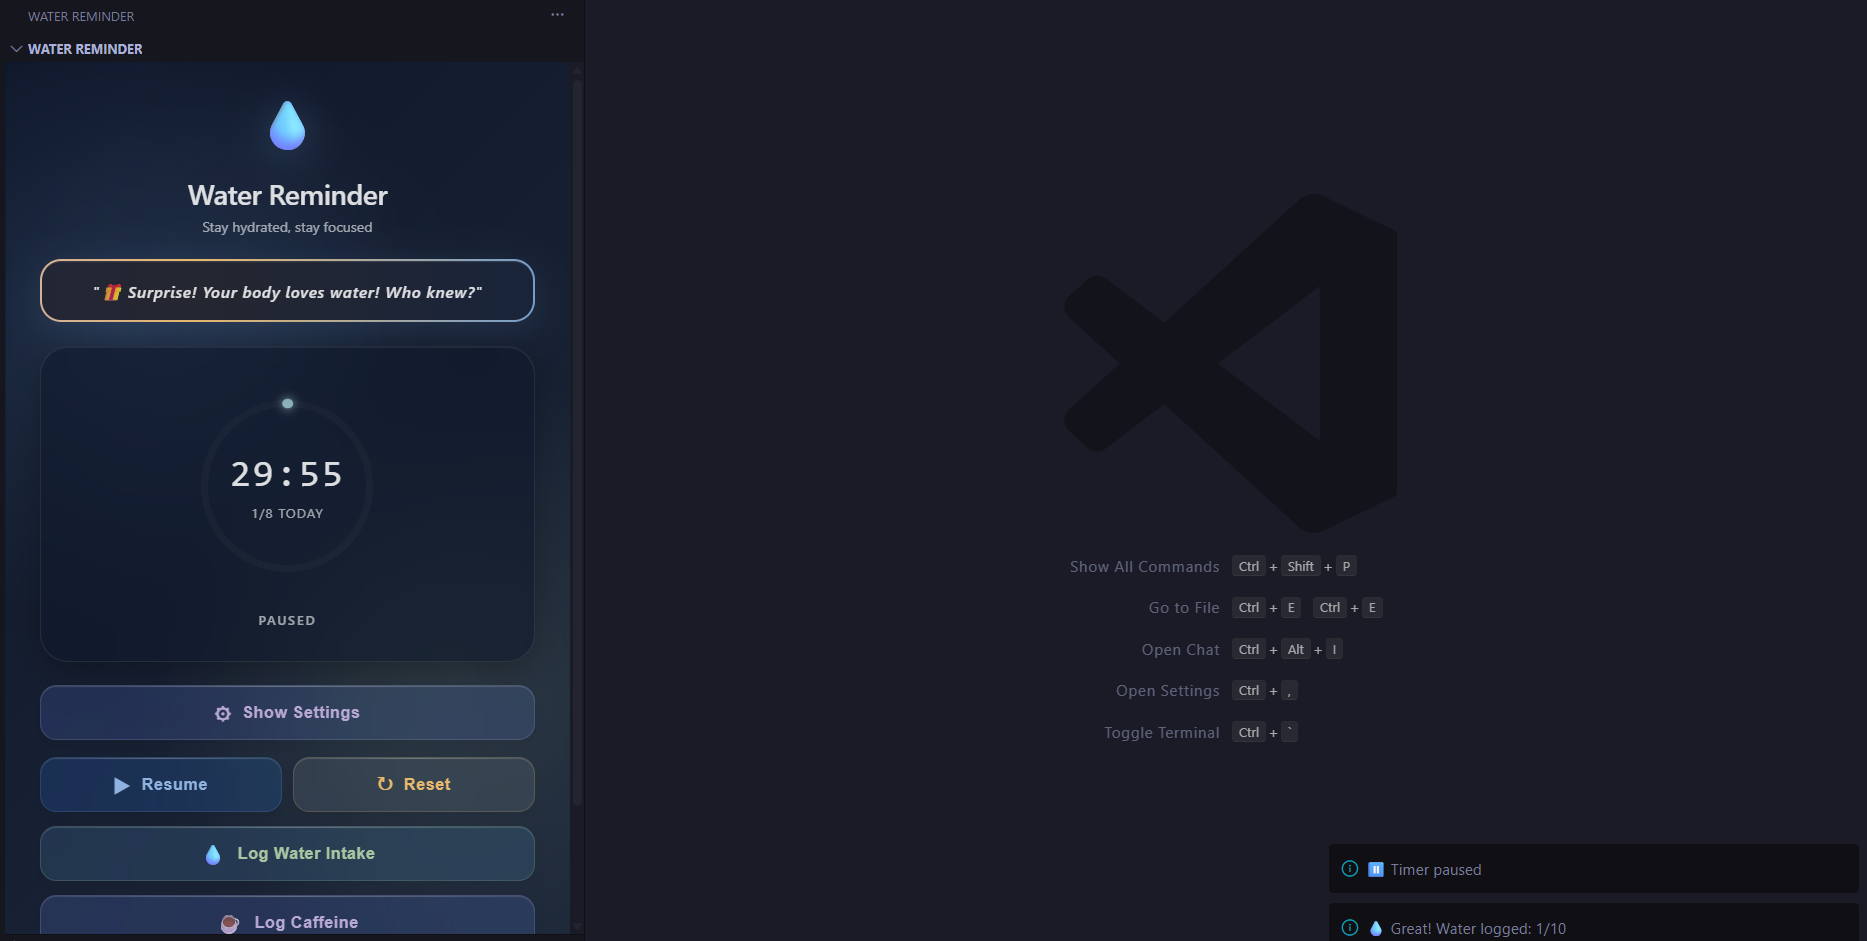Viewport: 1867px width, 941px height.
Task: Click the water droplet logo icon
Action: (x=287, y=126)
